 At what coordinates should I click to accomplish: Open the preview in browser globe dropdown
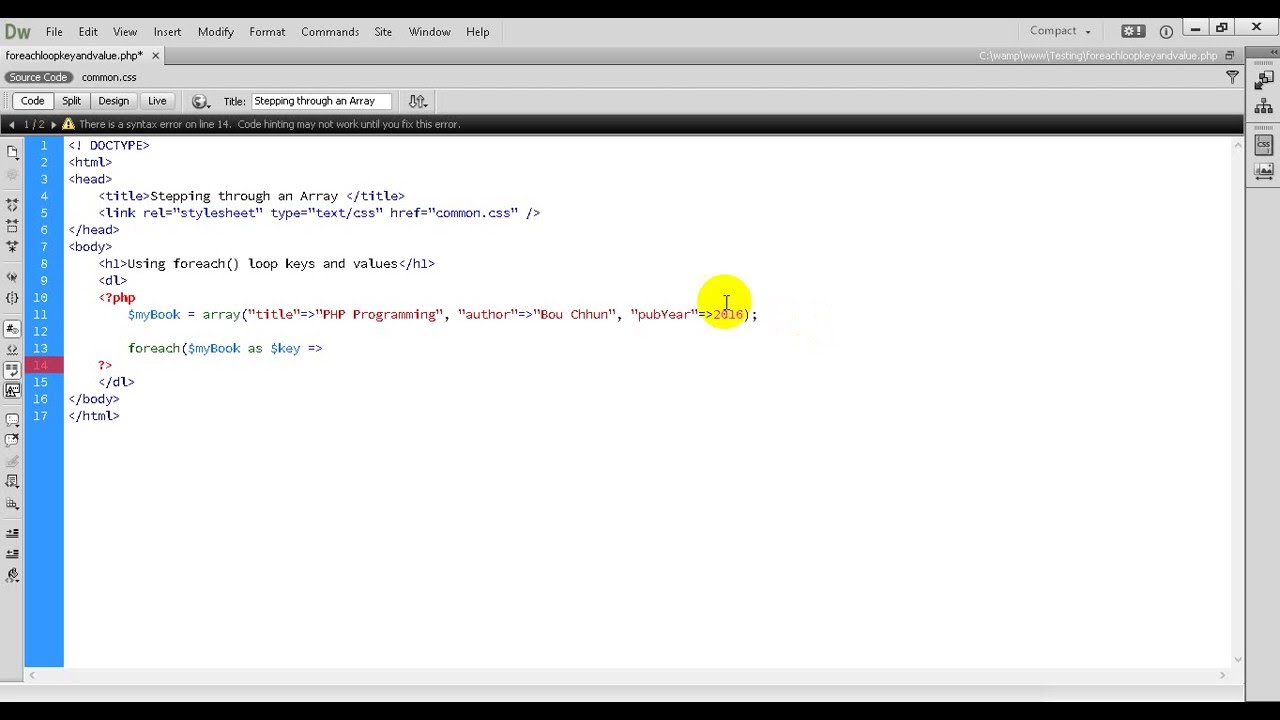(x=200, y=101)
